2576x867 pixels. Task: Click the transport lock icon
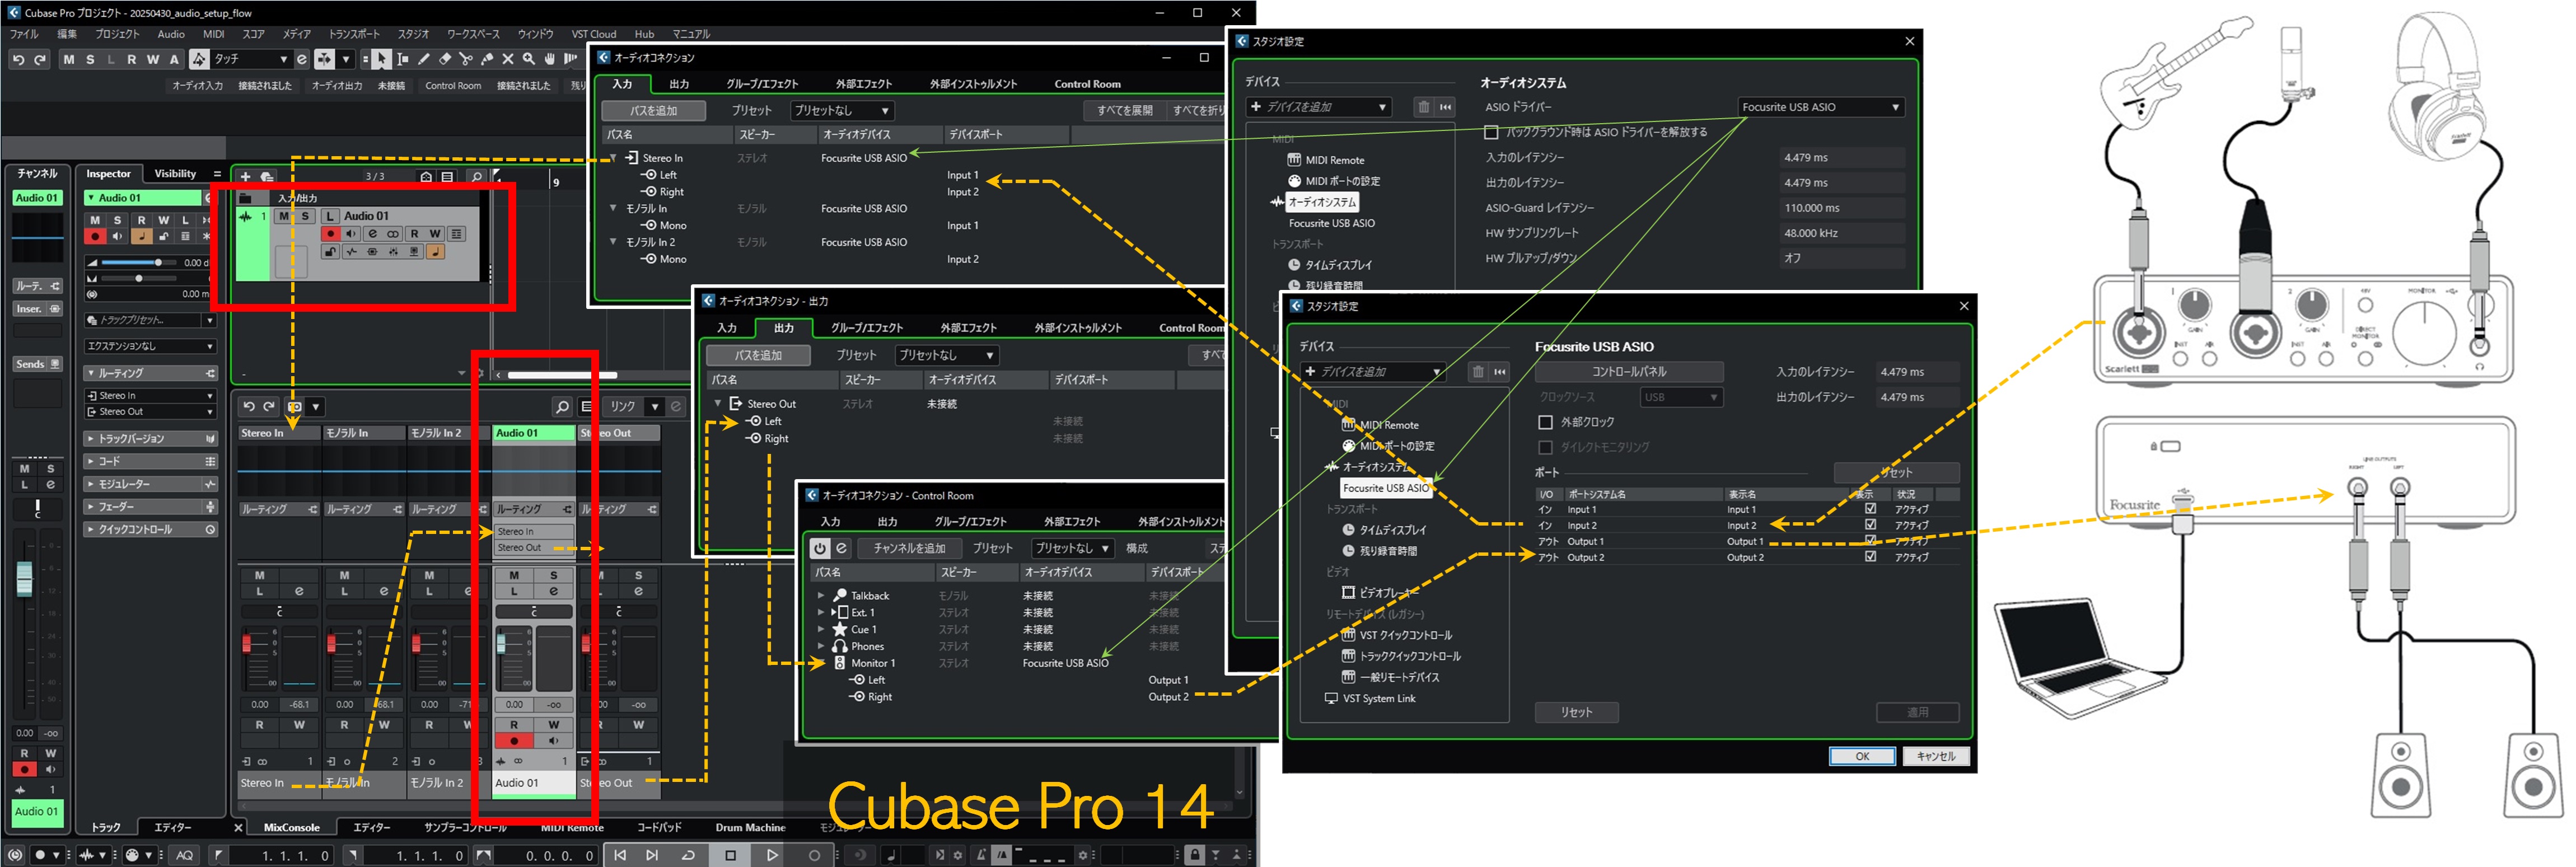pos(1194,855)
